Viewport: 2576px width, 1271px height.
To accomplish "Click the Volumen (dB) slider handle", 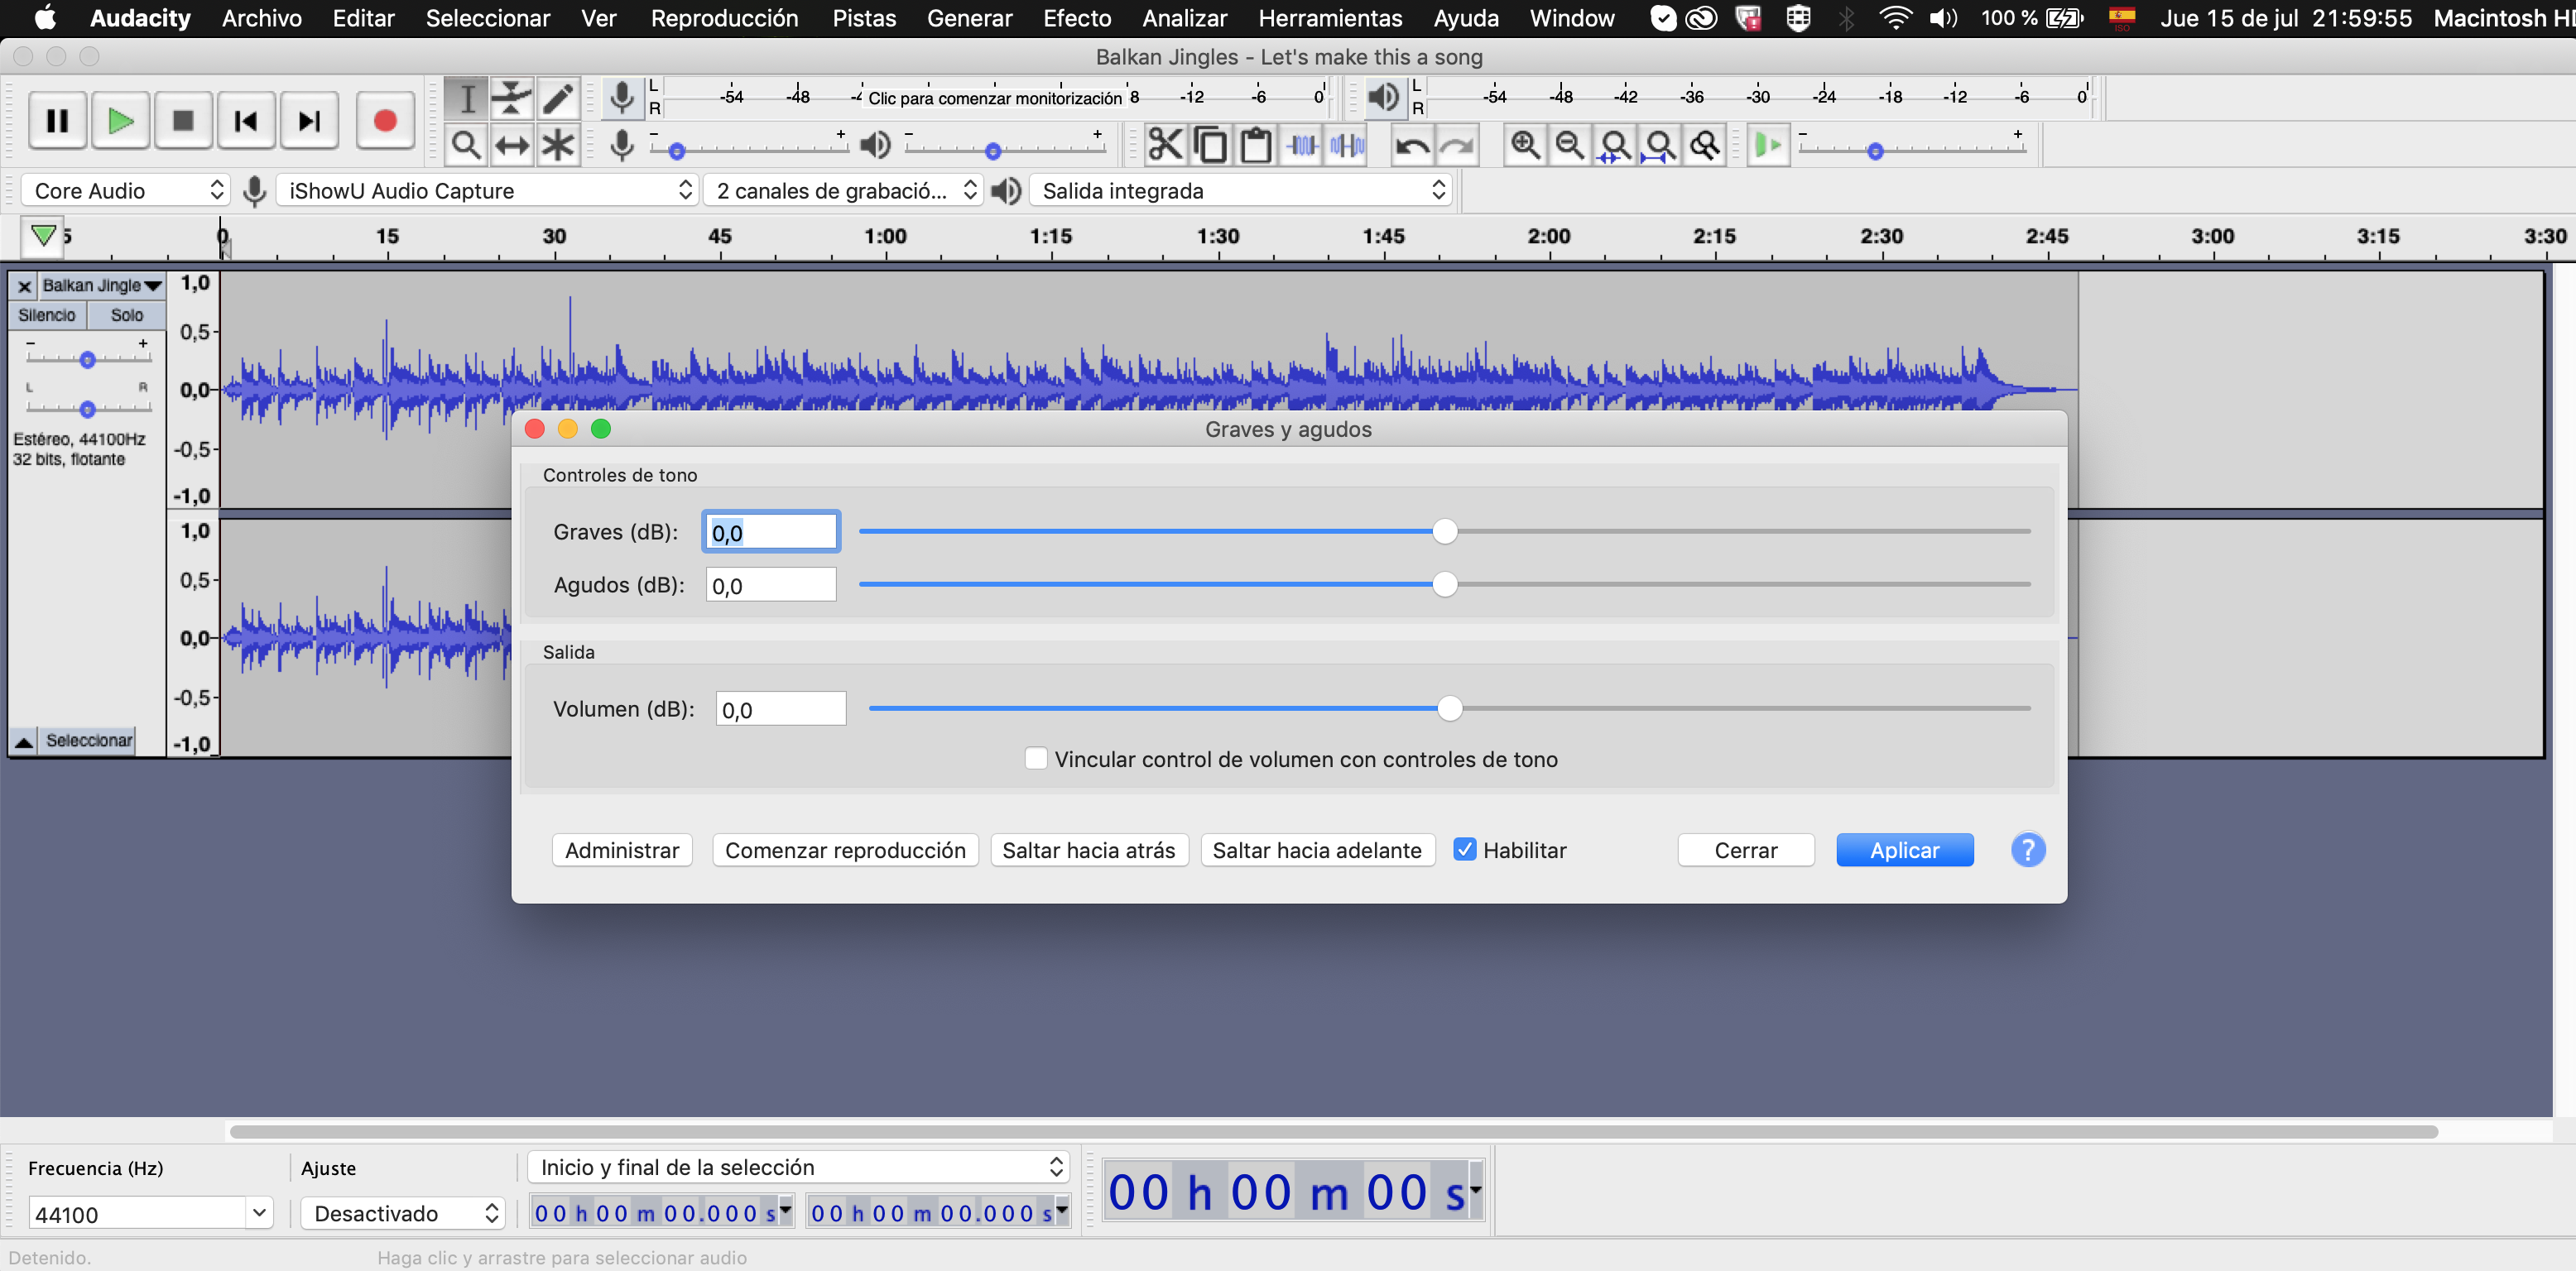I will point(1450,708).
